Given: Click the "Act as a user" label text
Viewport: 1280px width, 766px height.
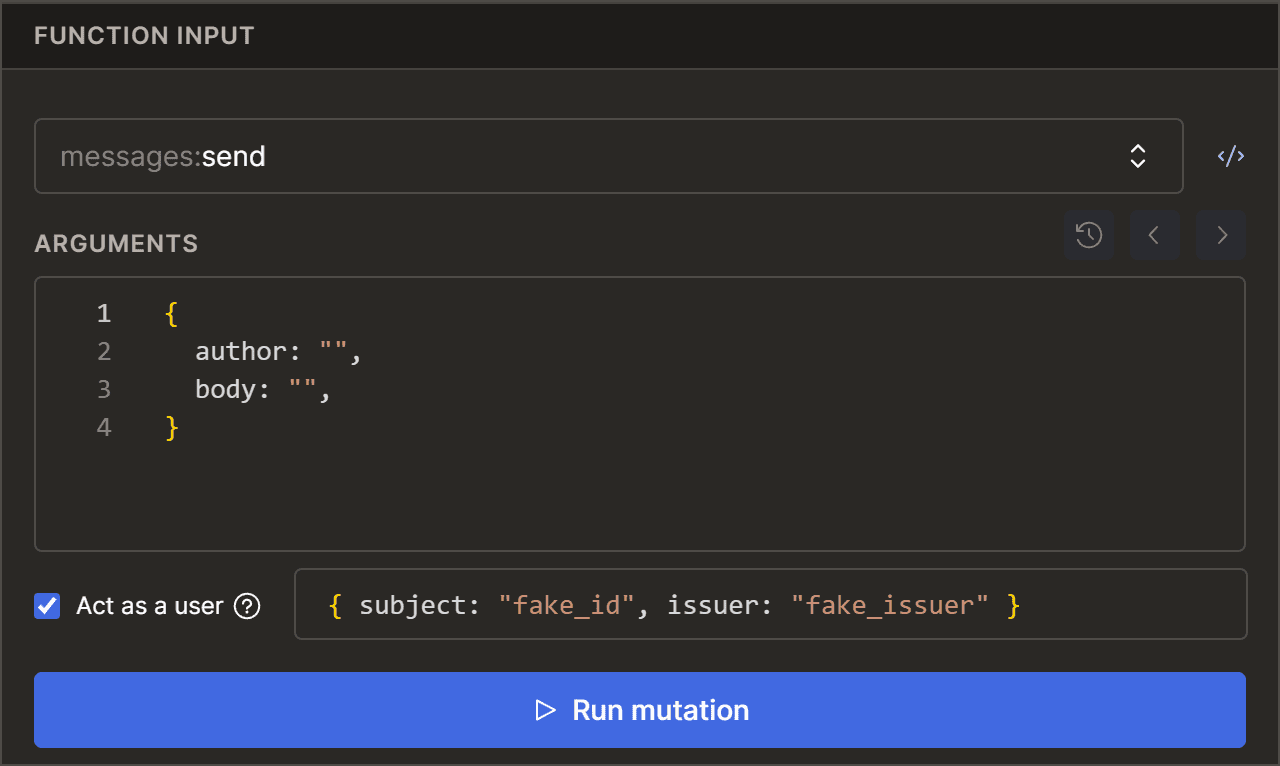Looking at the screenshot, I should click(x=149, y=606).
